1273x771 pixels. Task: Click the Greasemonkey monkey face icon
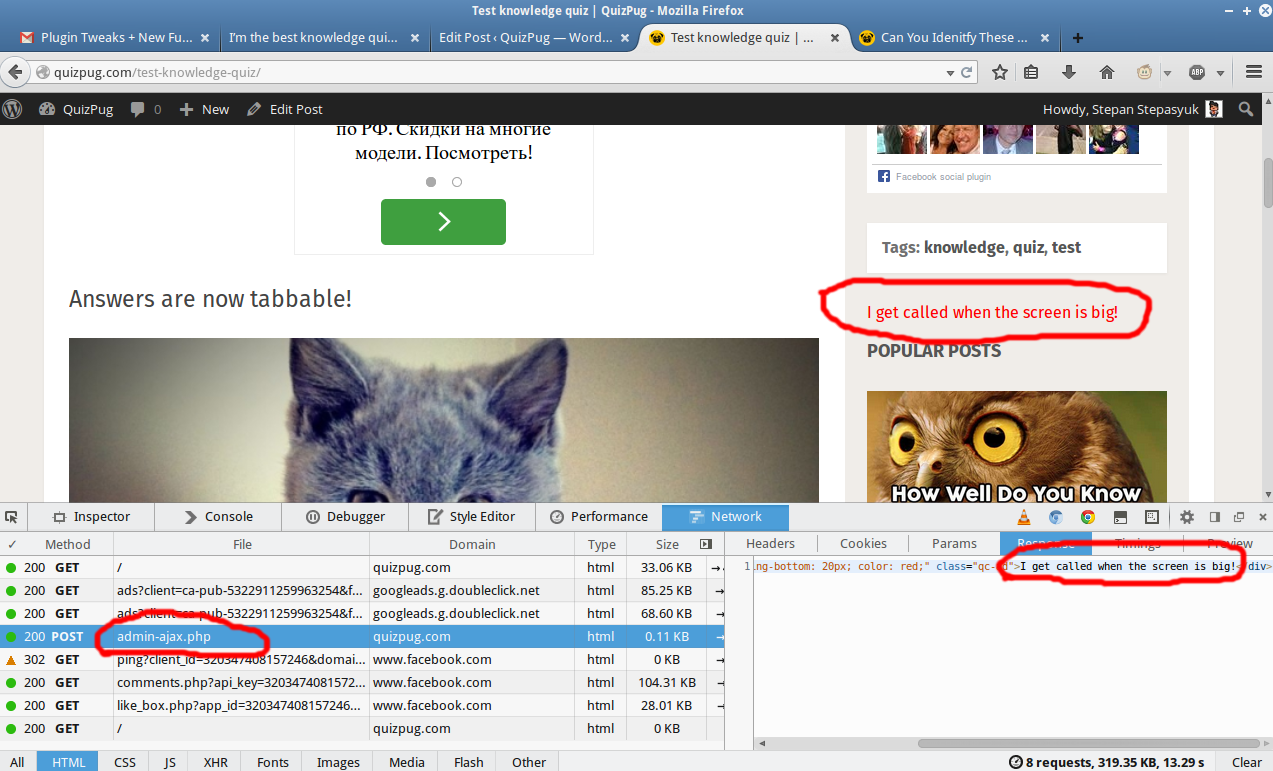(x=1145, y=72)
